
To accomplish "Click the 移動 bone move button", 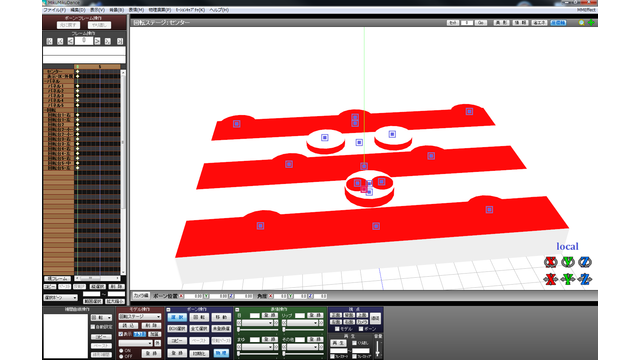I will 221,317.
